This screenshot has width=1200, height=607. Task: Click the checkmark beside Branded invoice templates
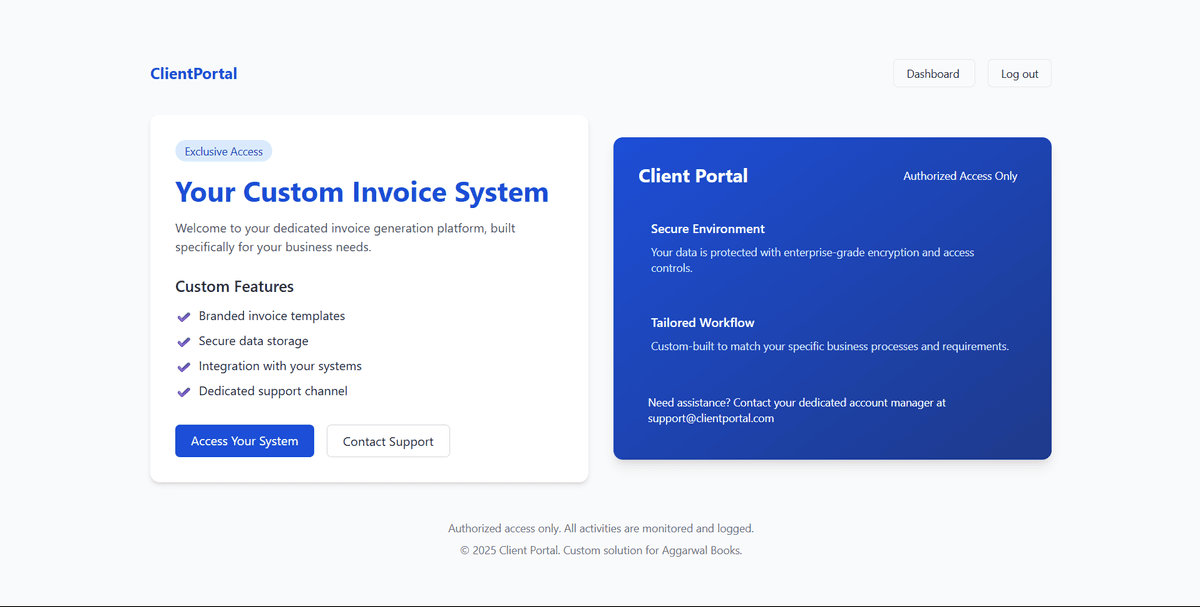pos(184,317)
